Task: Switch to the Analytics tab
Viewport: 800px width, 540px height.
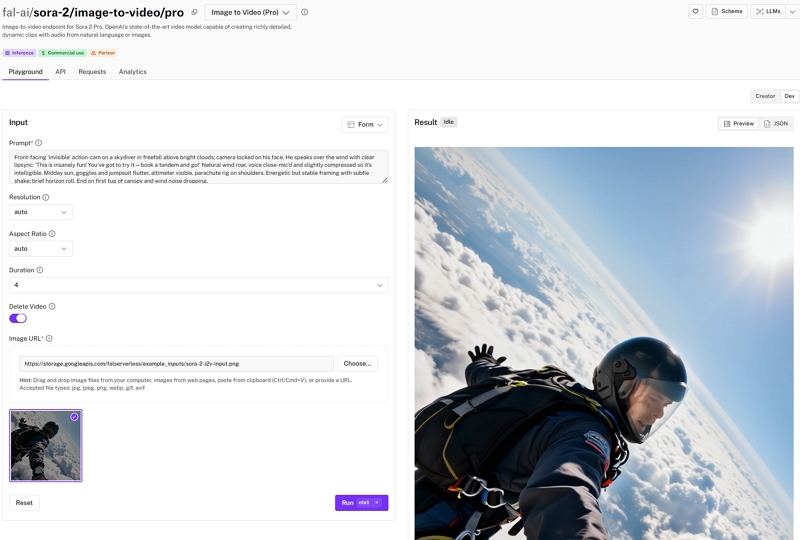Action: click(133, 72)
